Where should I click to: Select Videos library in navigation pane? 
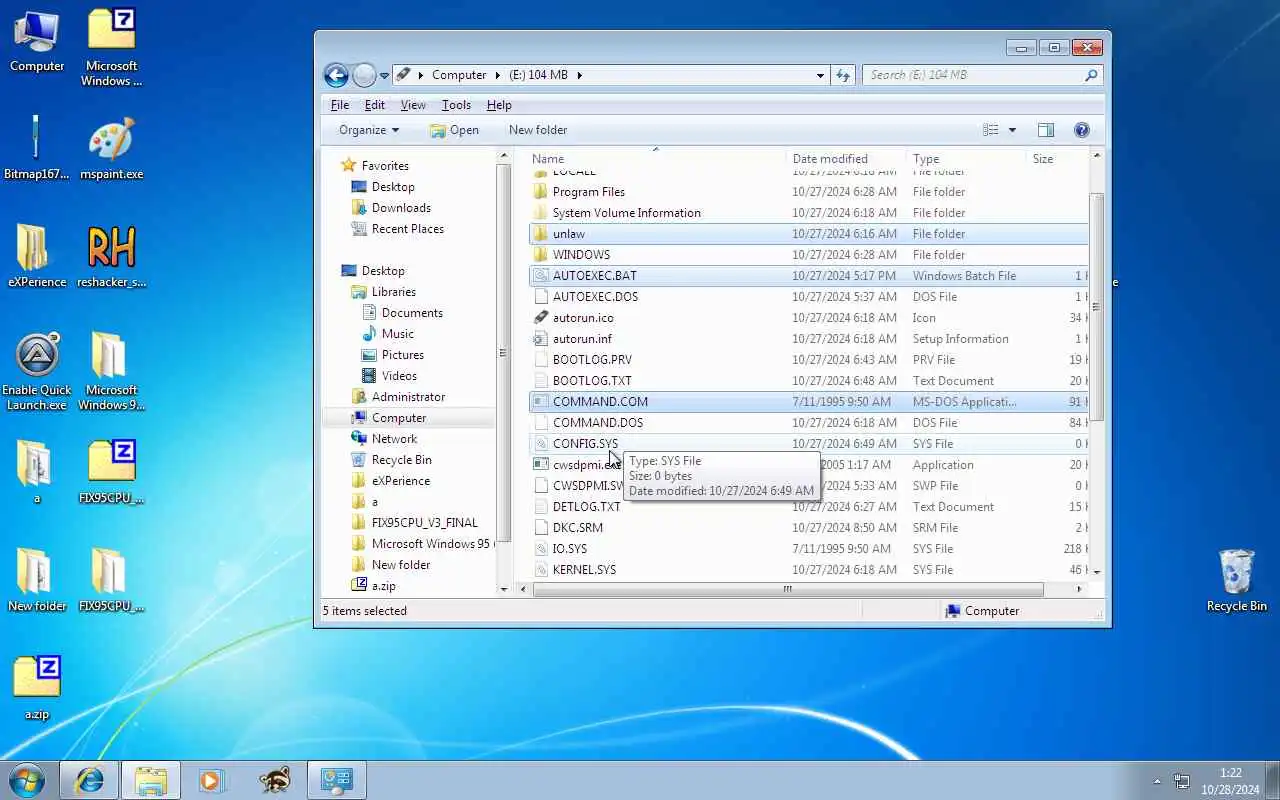click(399, 376)
